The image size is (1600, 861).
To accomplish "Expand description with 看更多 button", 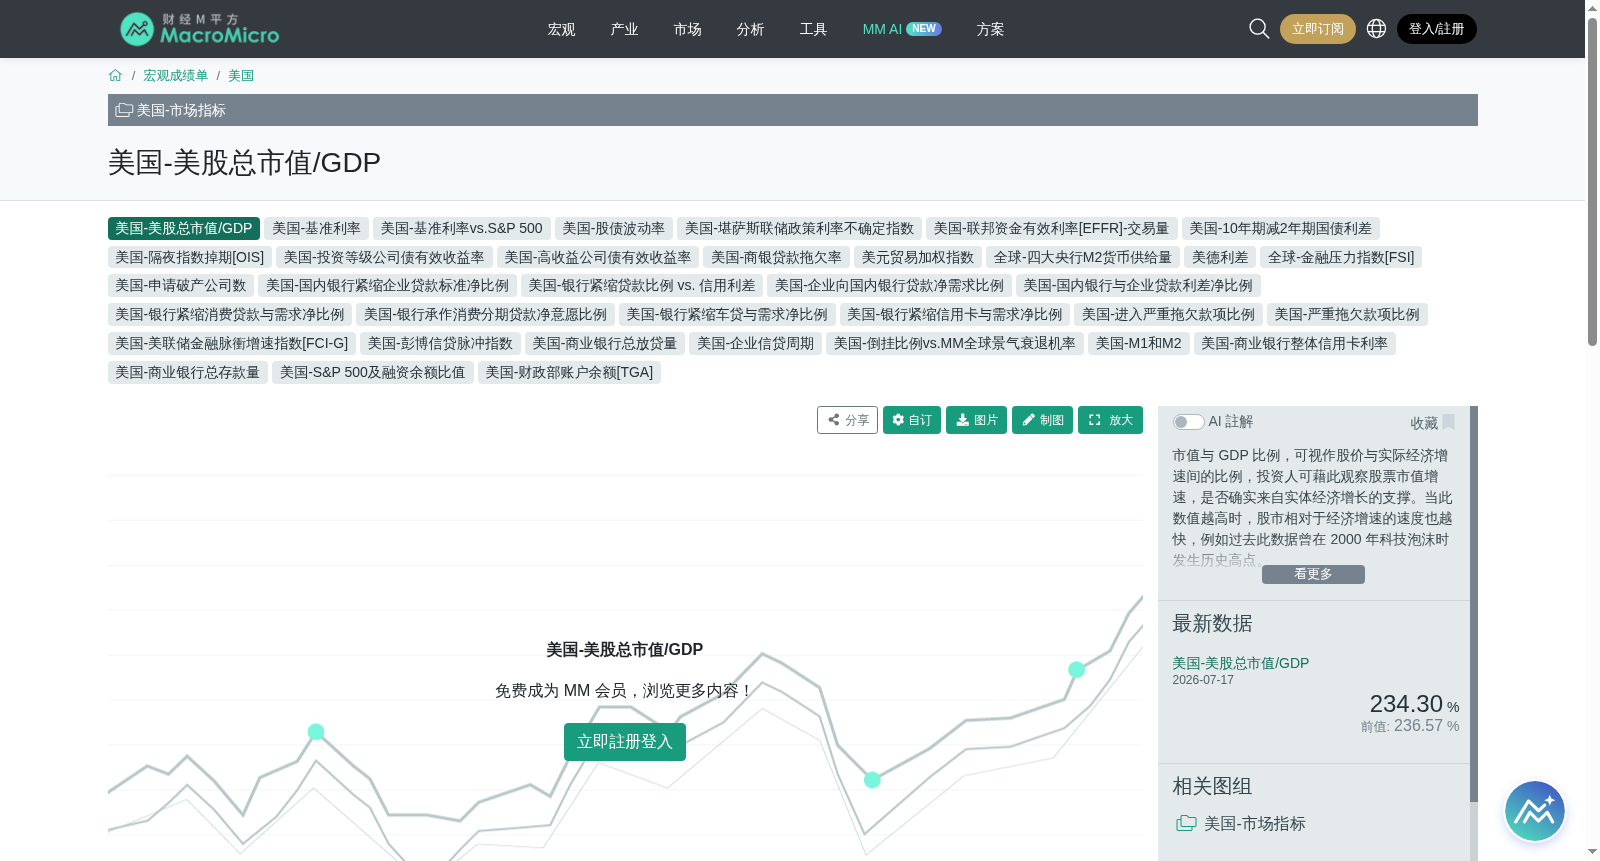I will pyautogui.click(x=1313, y=574).
